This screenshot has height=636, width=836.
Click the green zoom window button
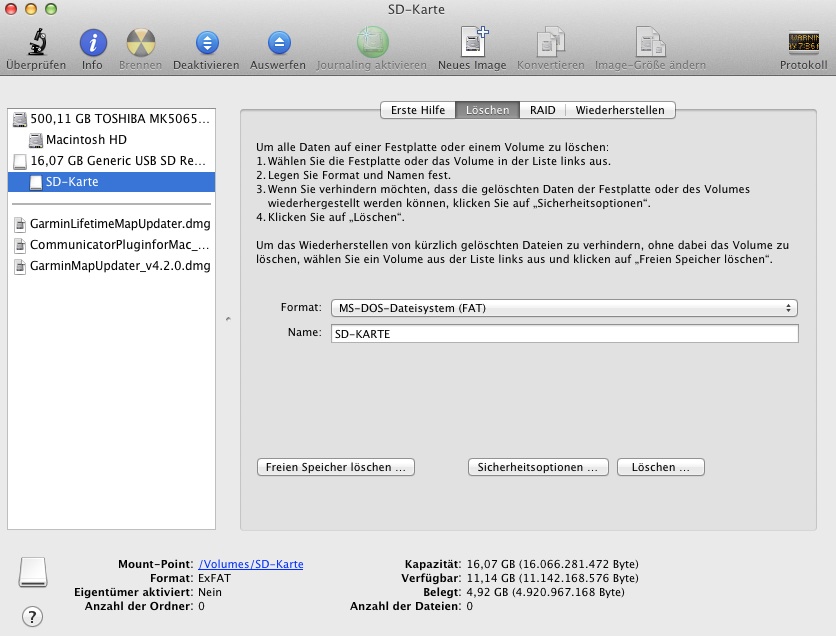coord(51,9)
